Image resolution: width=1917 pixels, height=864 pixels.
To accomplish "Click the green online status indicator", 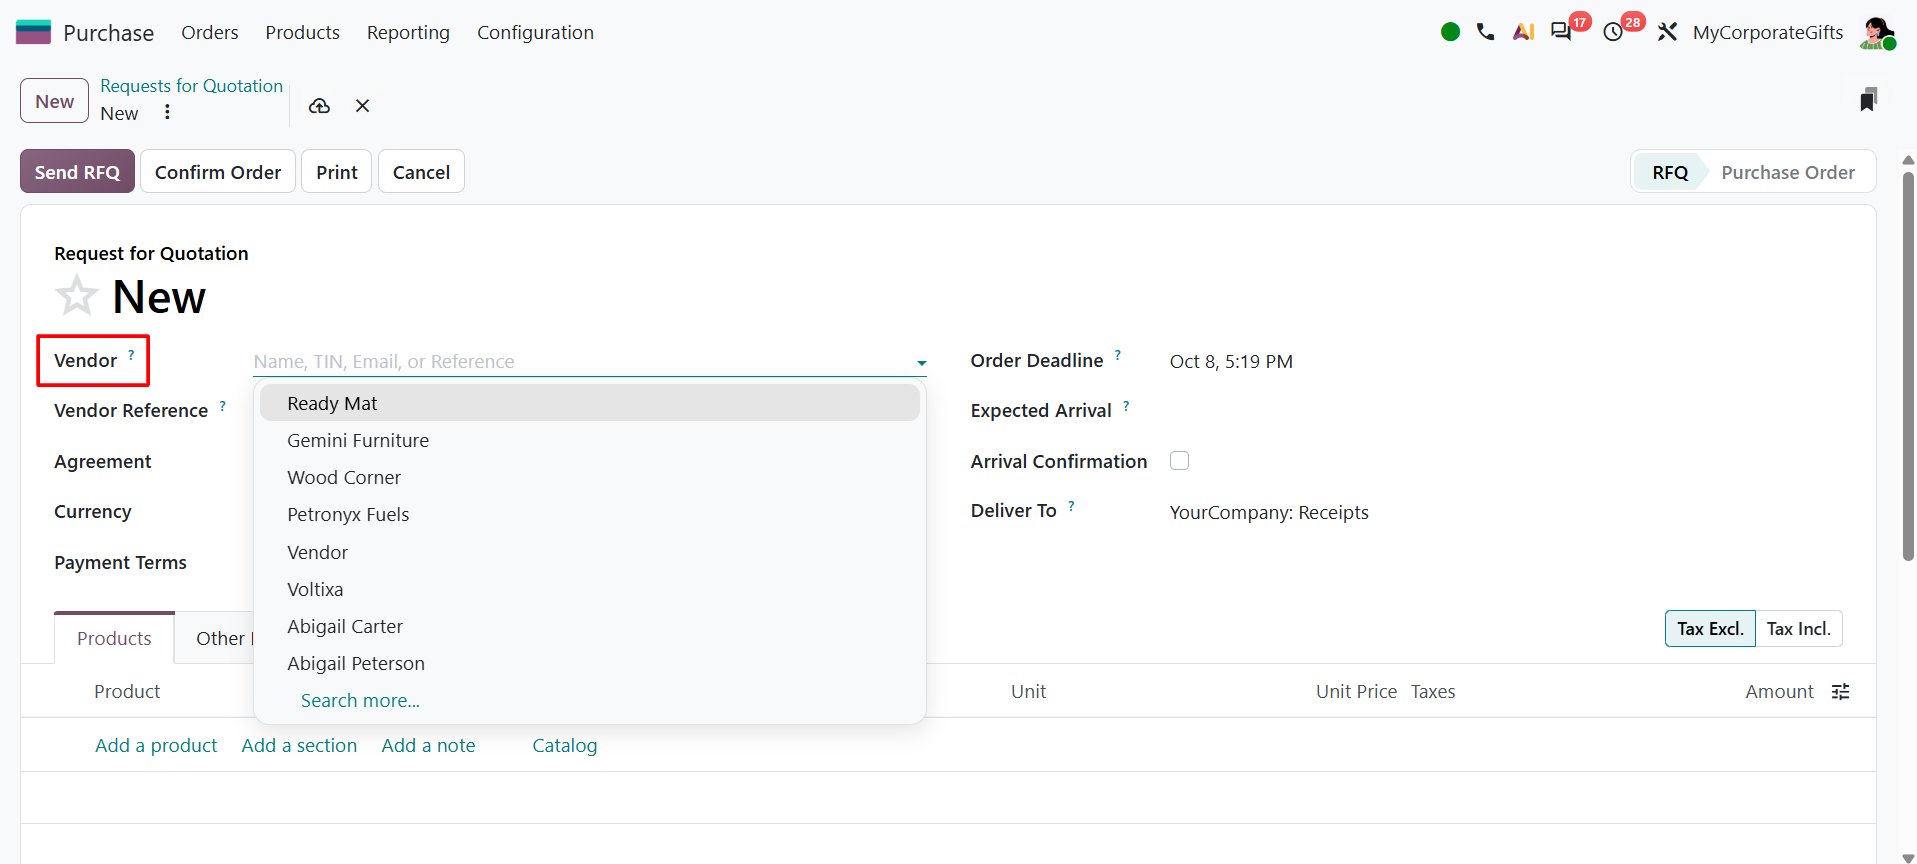I will pos(1450,32).
